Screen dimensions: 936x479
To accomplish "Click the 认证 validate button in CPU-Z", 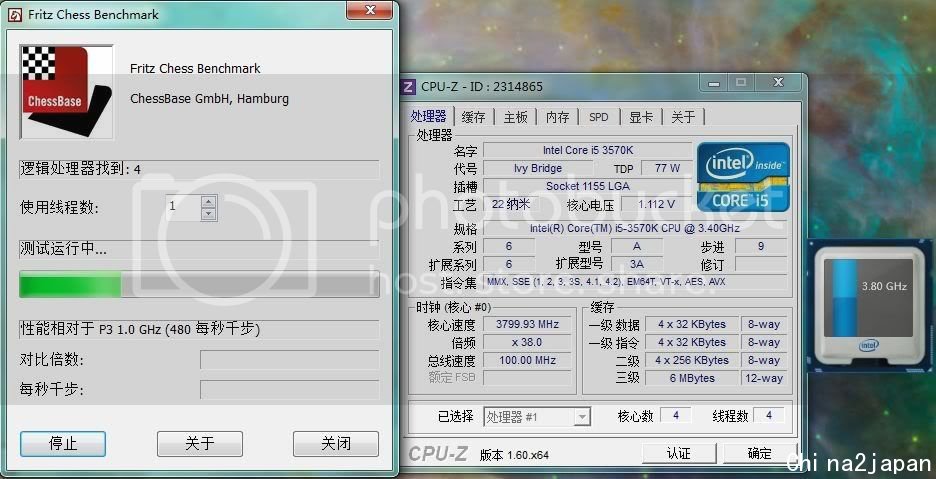I will (678, 454).
